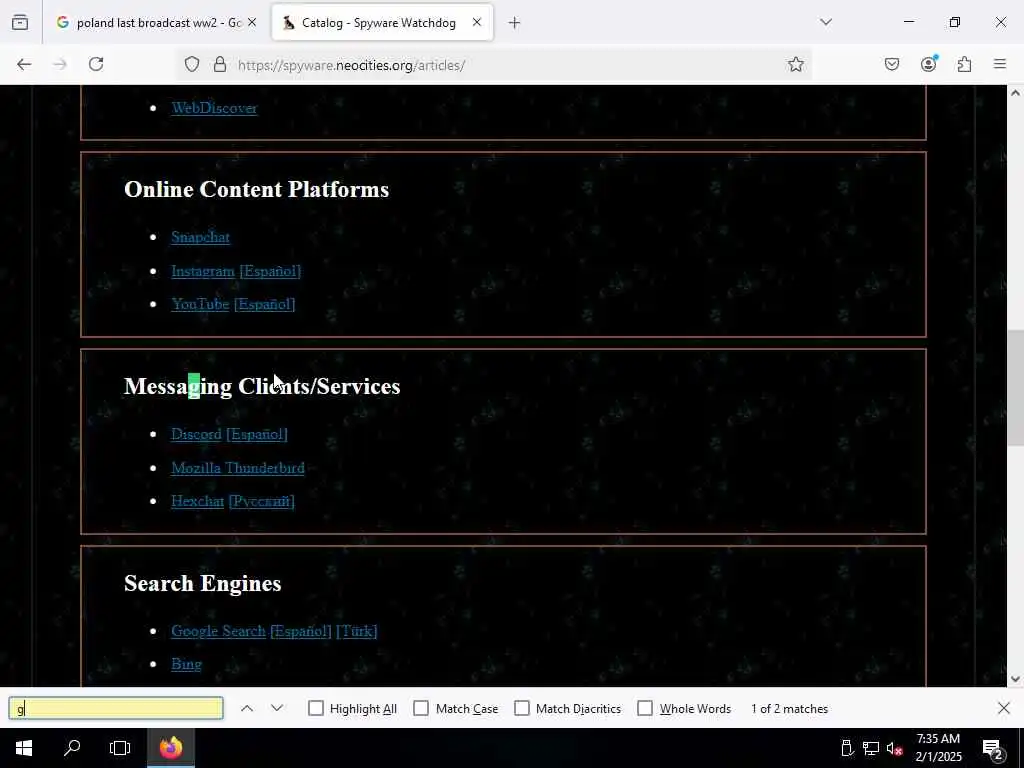Open the Snapchat article link

[x=200, y=237]
